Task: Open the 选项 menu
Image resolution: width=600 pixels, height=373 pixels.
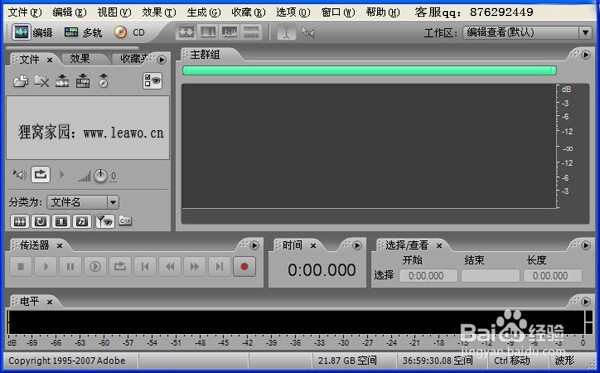Action: click(x=293, y=13)
